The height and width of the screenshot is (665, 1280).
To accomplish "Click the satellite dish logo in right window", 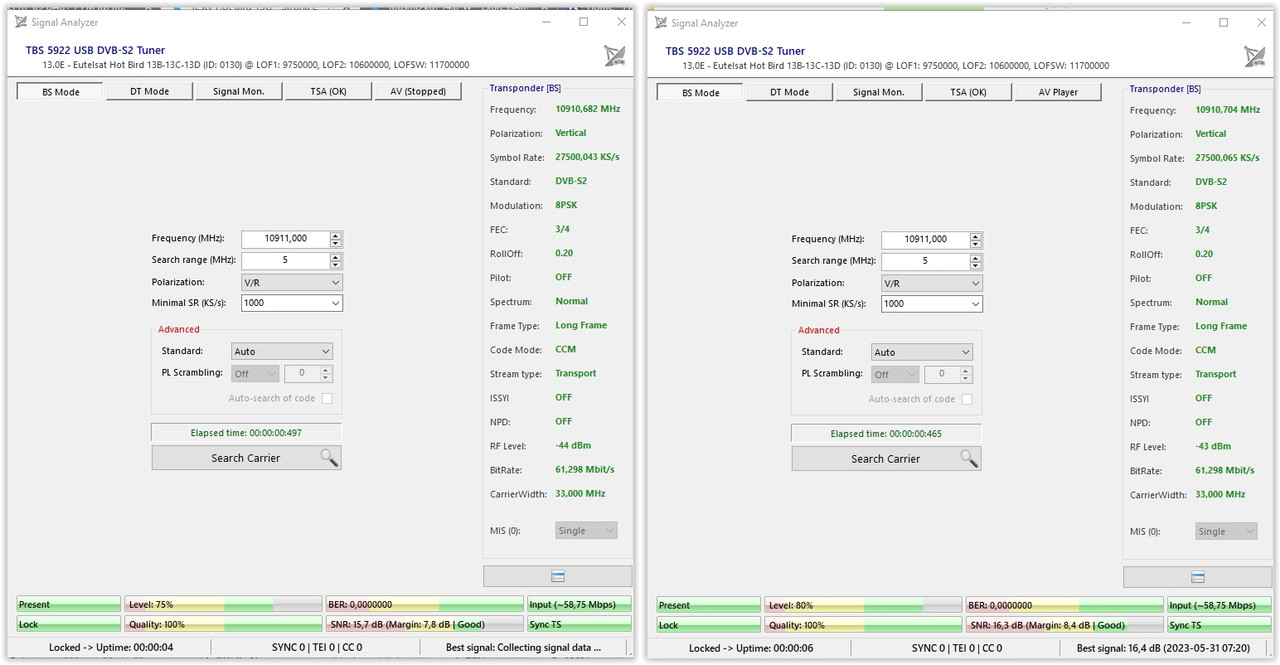I will point(1254,57).
